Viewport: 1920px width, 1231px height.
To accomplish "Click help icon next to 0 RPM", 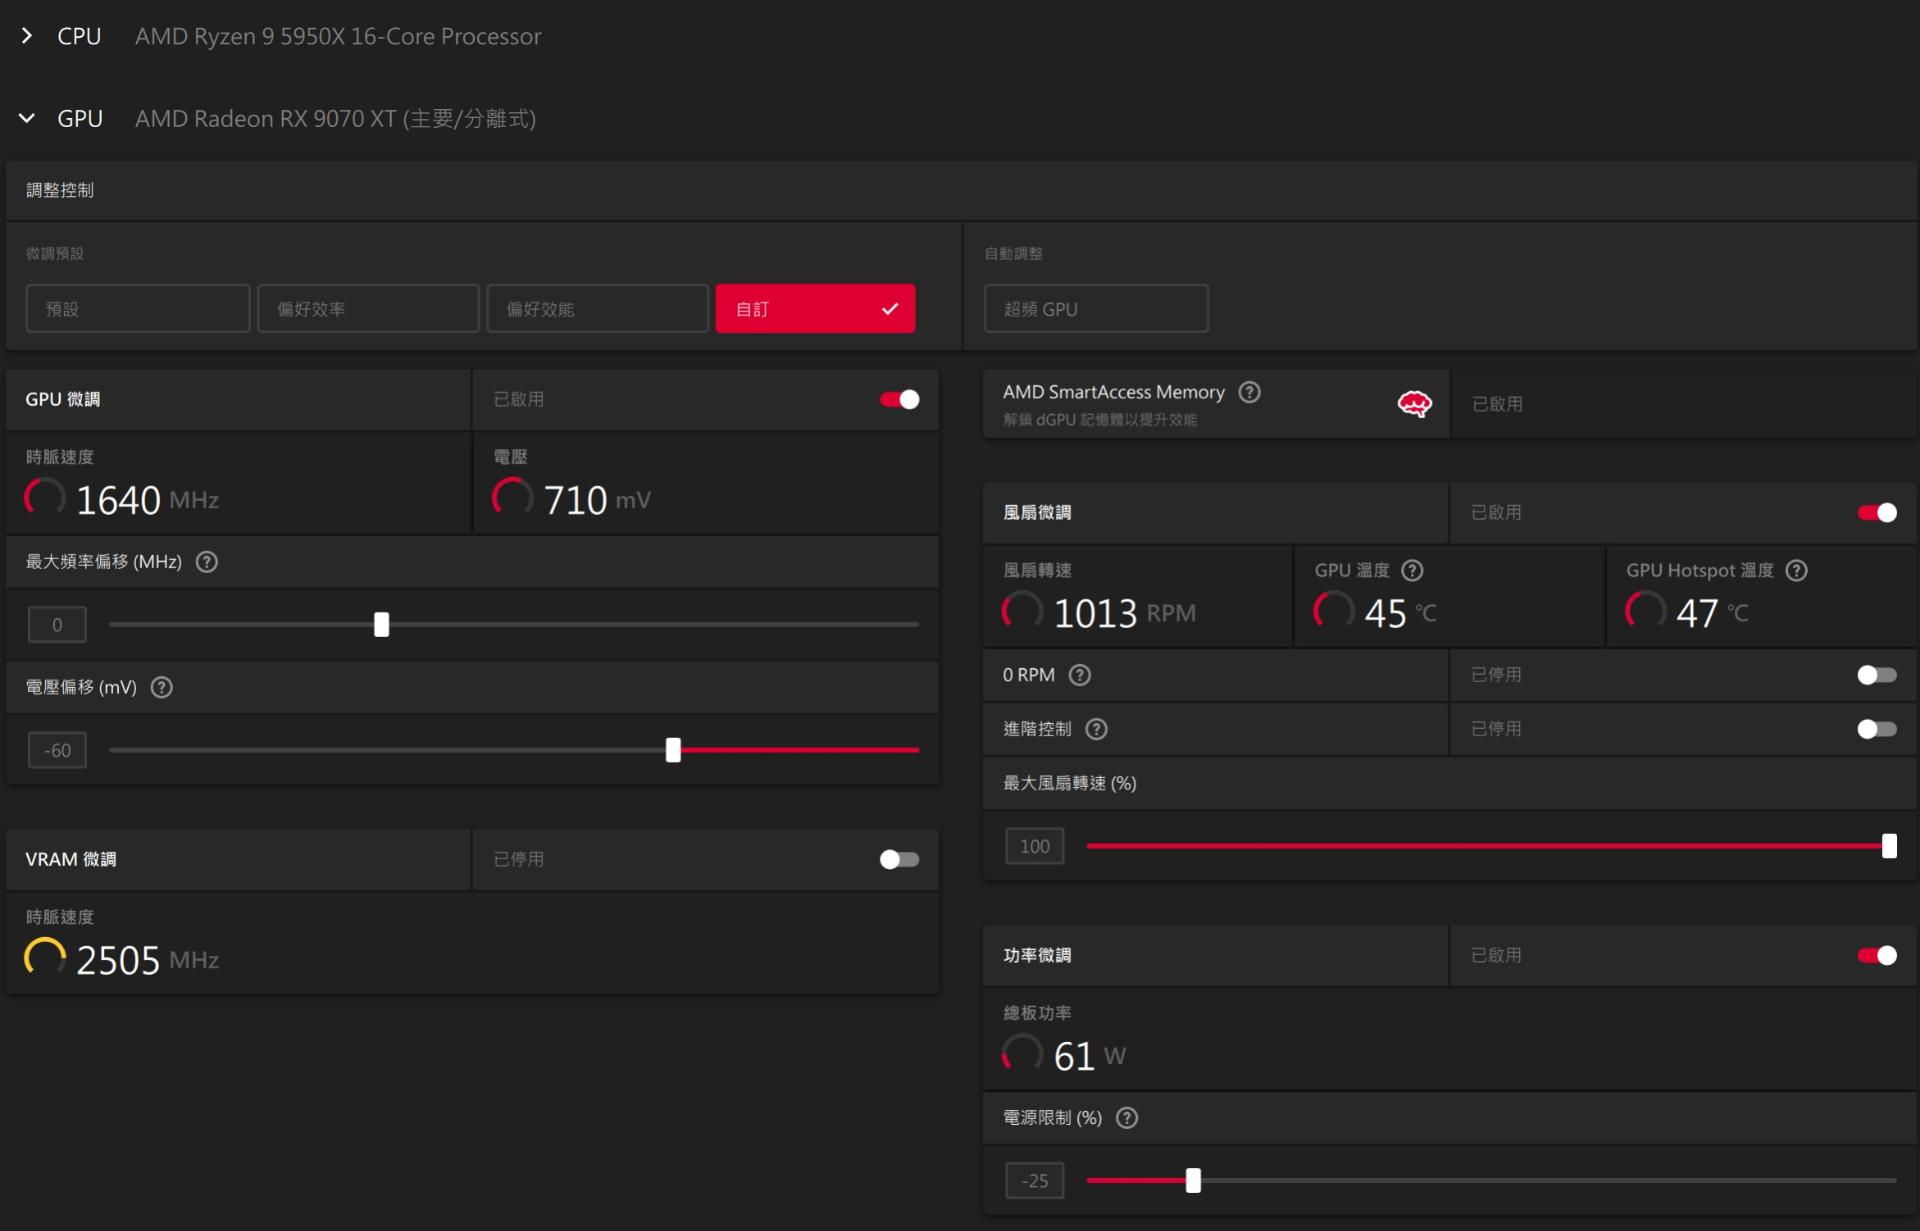I will pos(1079,675).
